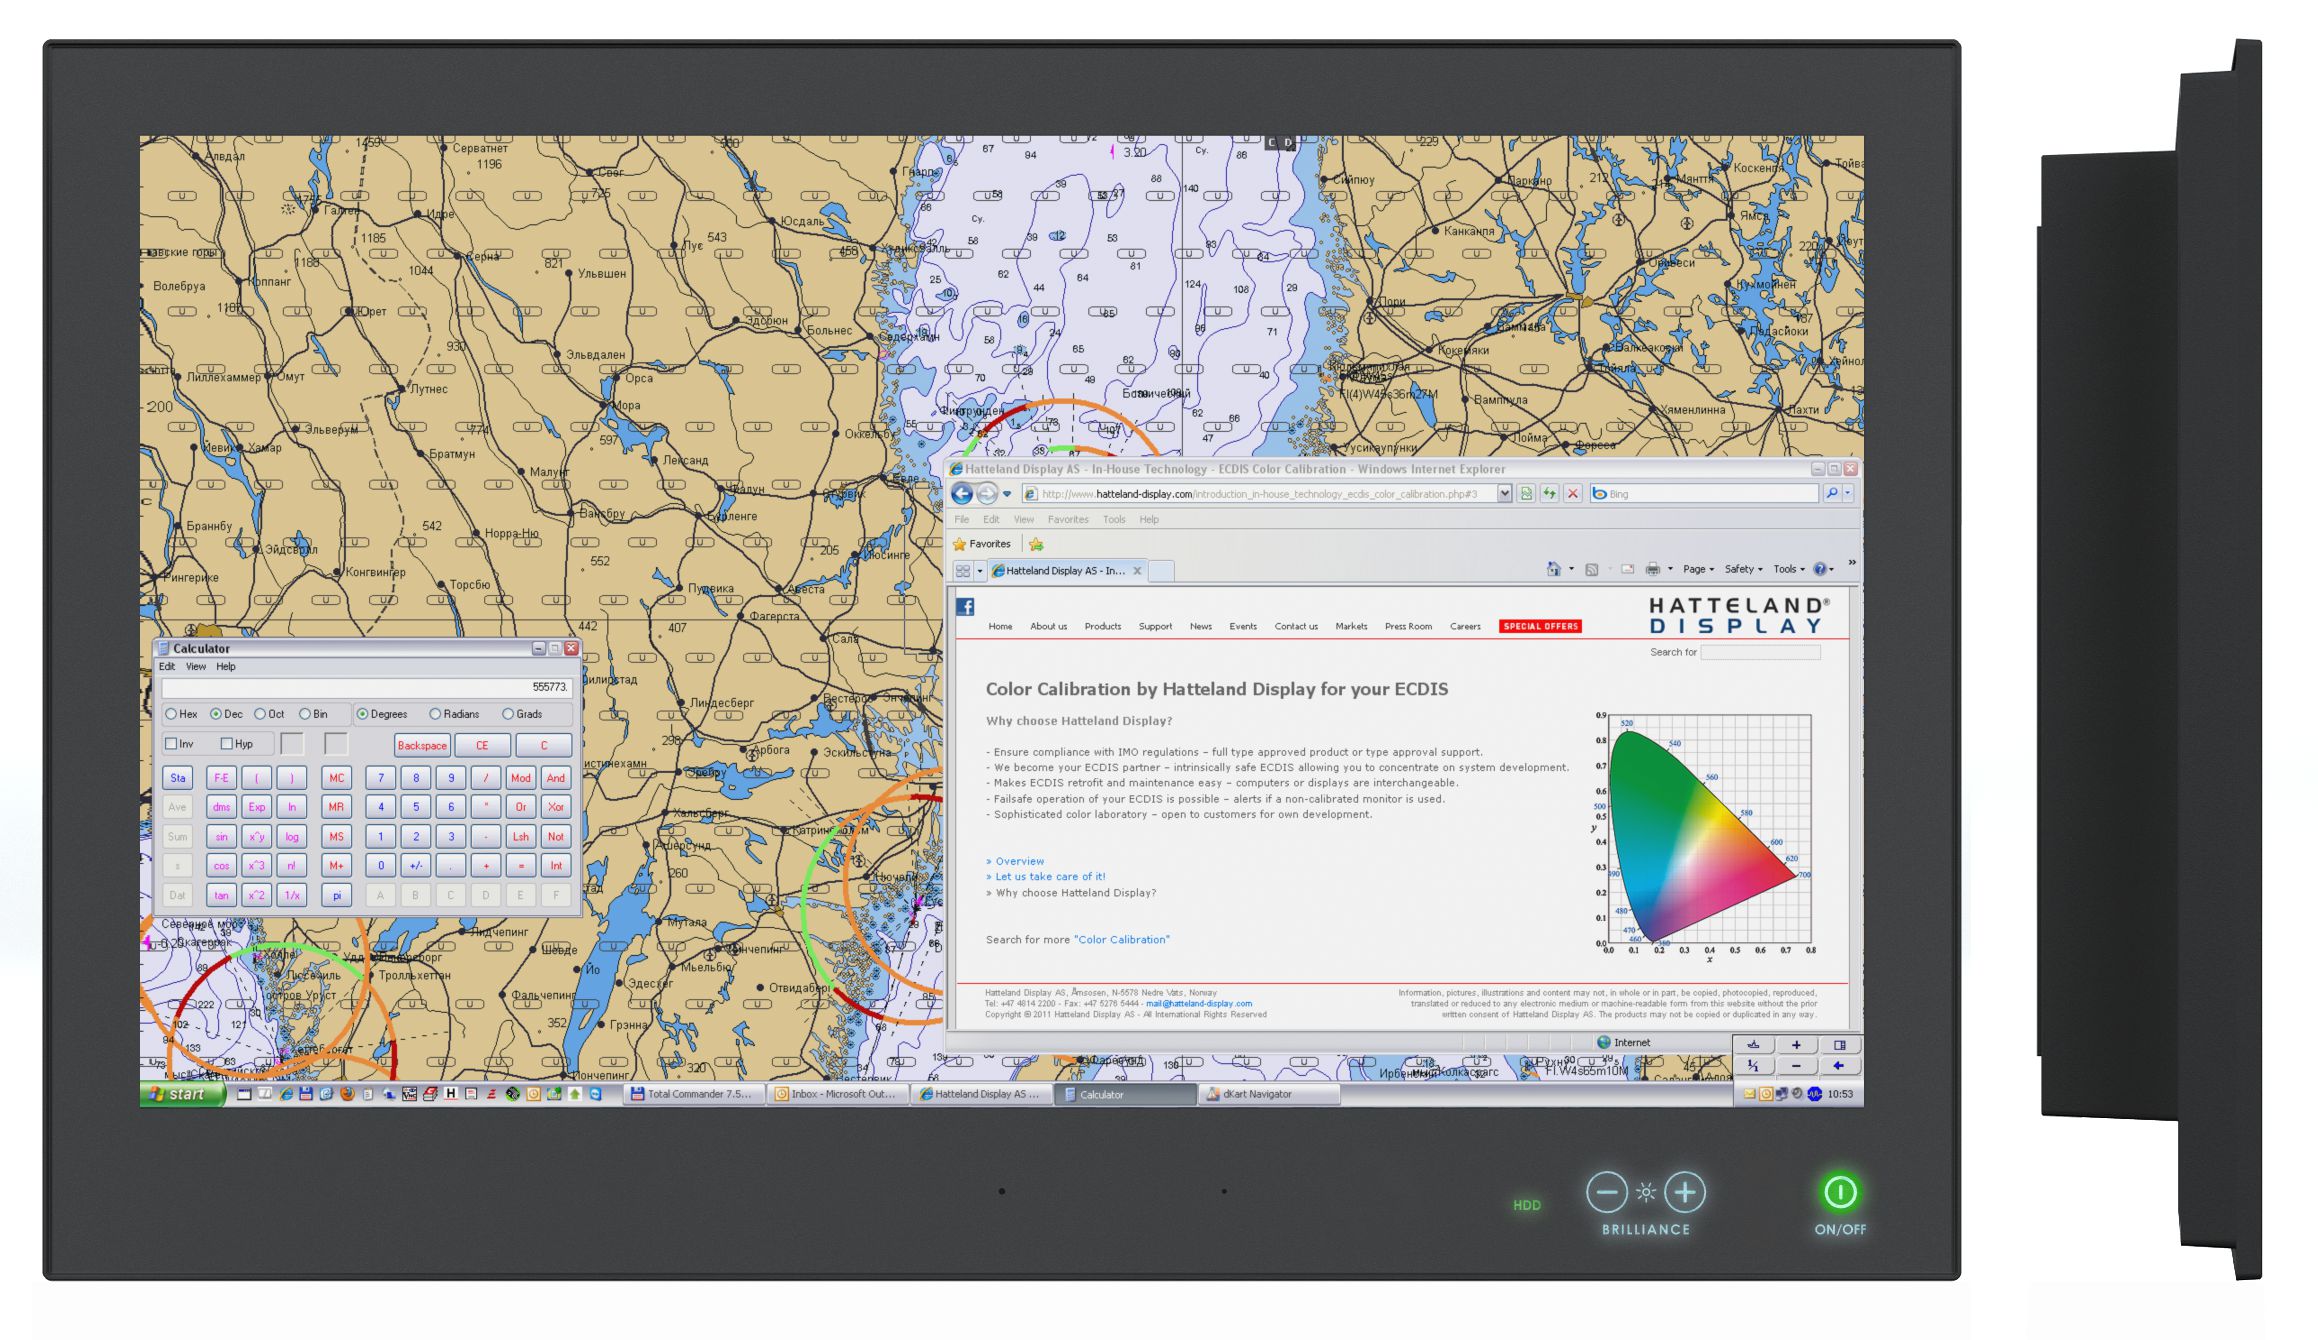Click the "Search for" field on Hatteland page

(1761, 653)
